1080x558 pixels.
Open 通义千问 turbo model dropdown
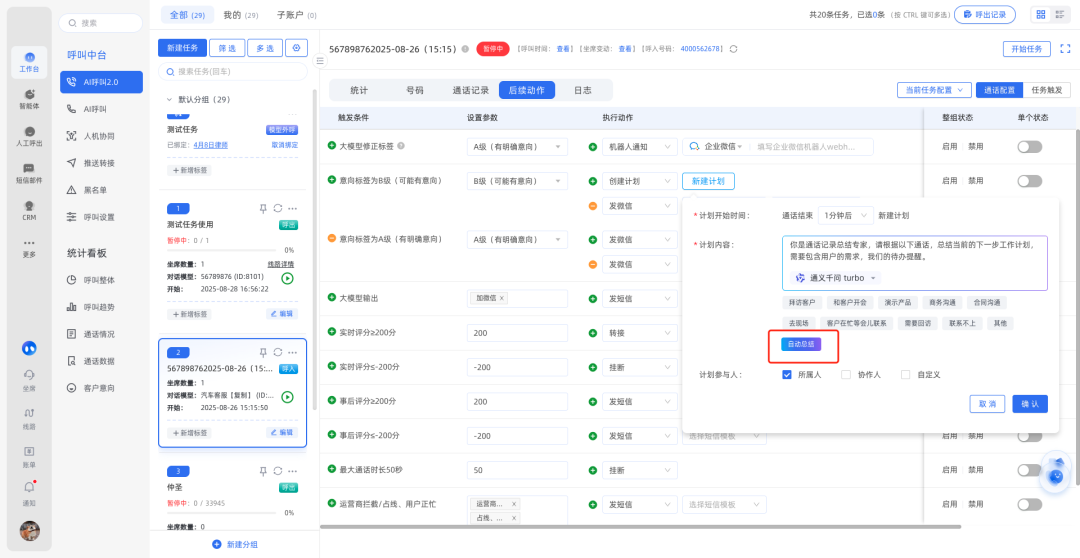(829, 277)
